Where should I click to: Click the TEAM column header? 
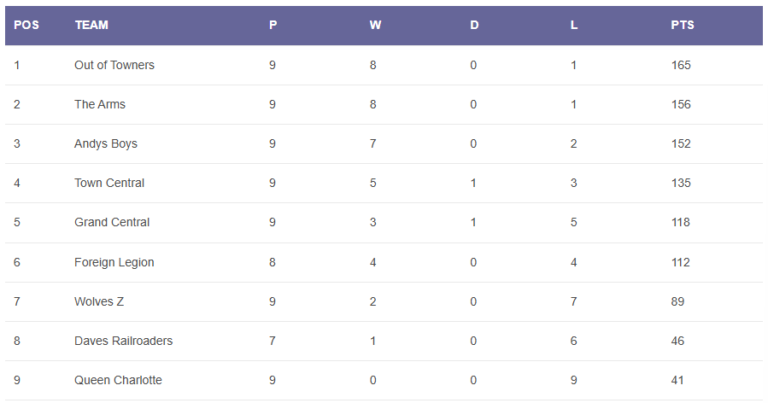pos(92,25)
